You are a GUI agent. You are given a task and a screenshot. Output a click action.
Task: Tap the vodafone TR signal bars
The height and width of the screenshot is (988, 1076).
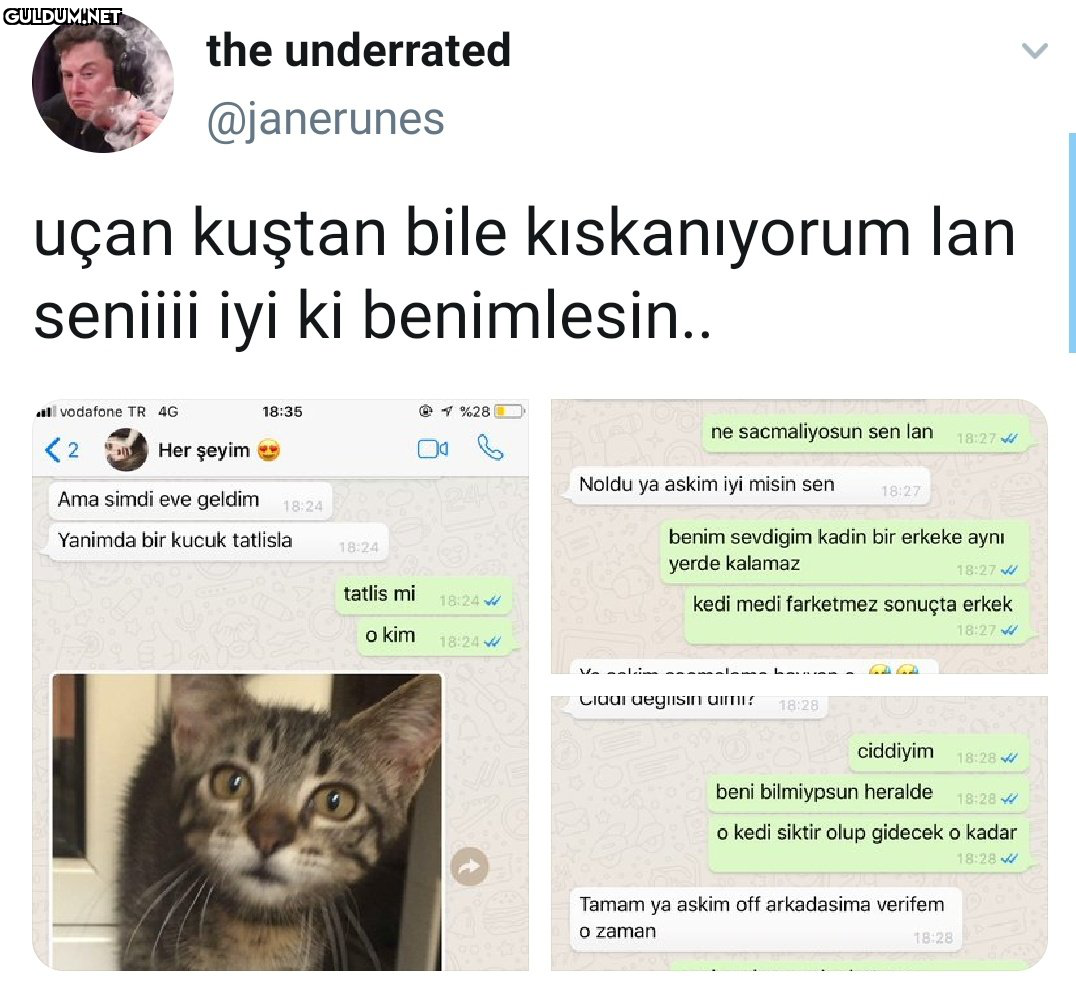(45, 412)
